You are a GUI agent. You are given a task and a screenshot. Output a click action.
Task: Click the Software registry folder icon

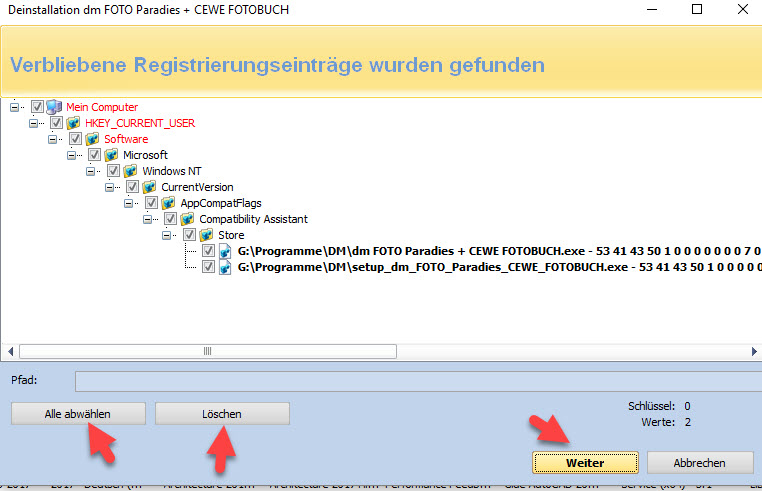tap(92, 139)
